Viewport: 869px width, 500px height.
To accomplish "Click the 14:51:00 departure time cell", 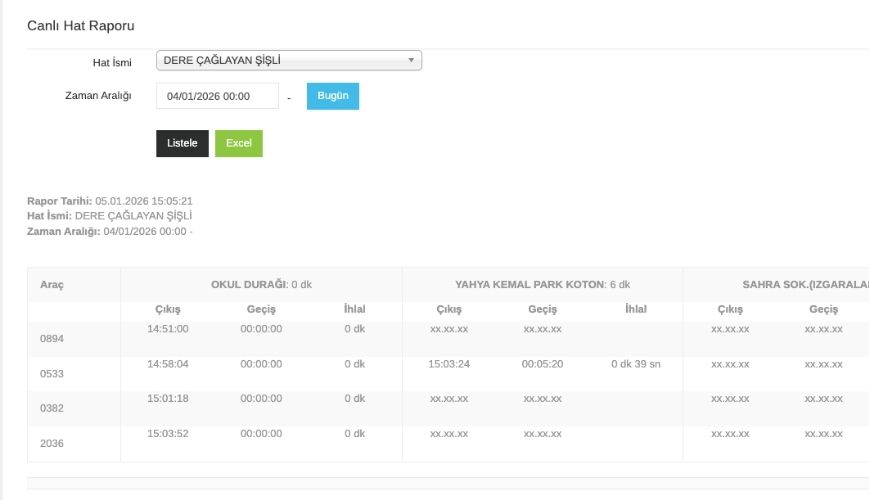I will (167, 329).
